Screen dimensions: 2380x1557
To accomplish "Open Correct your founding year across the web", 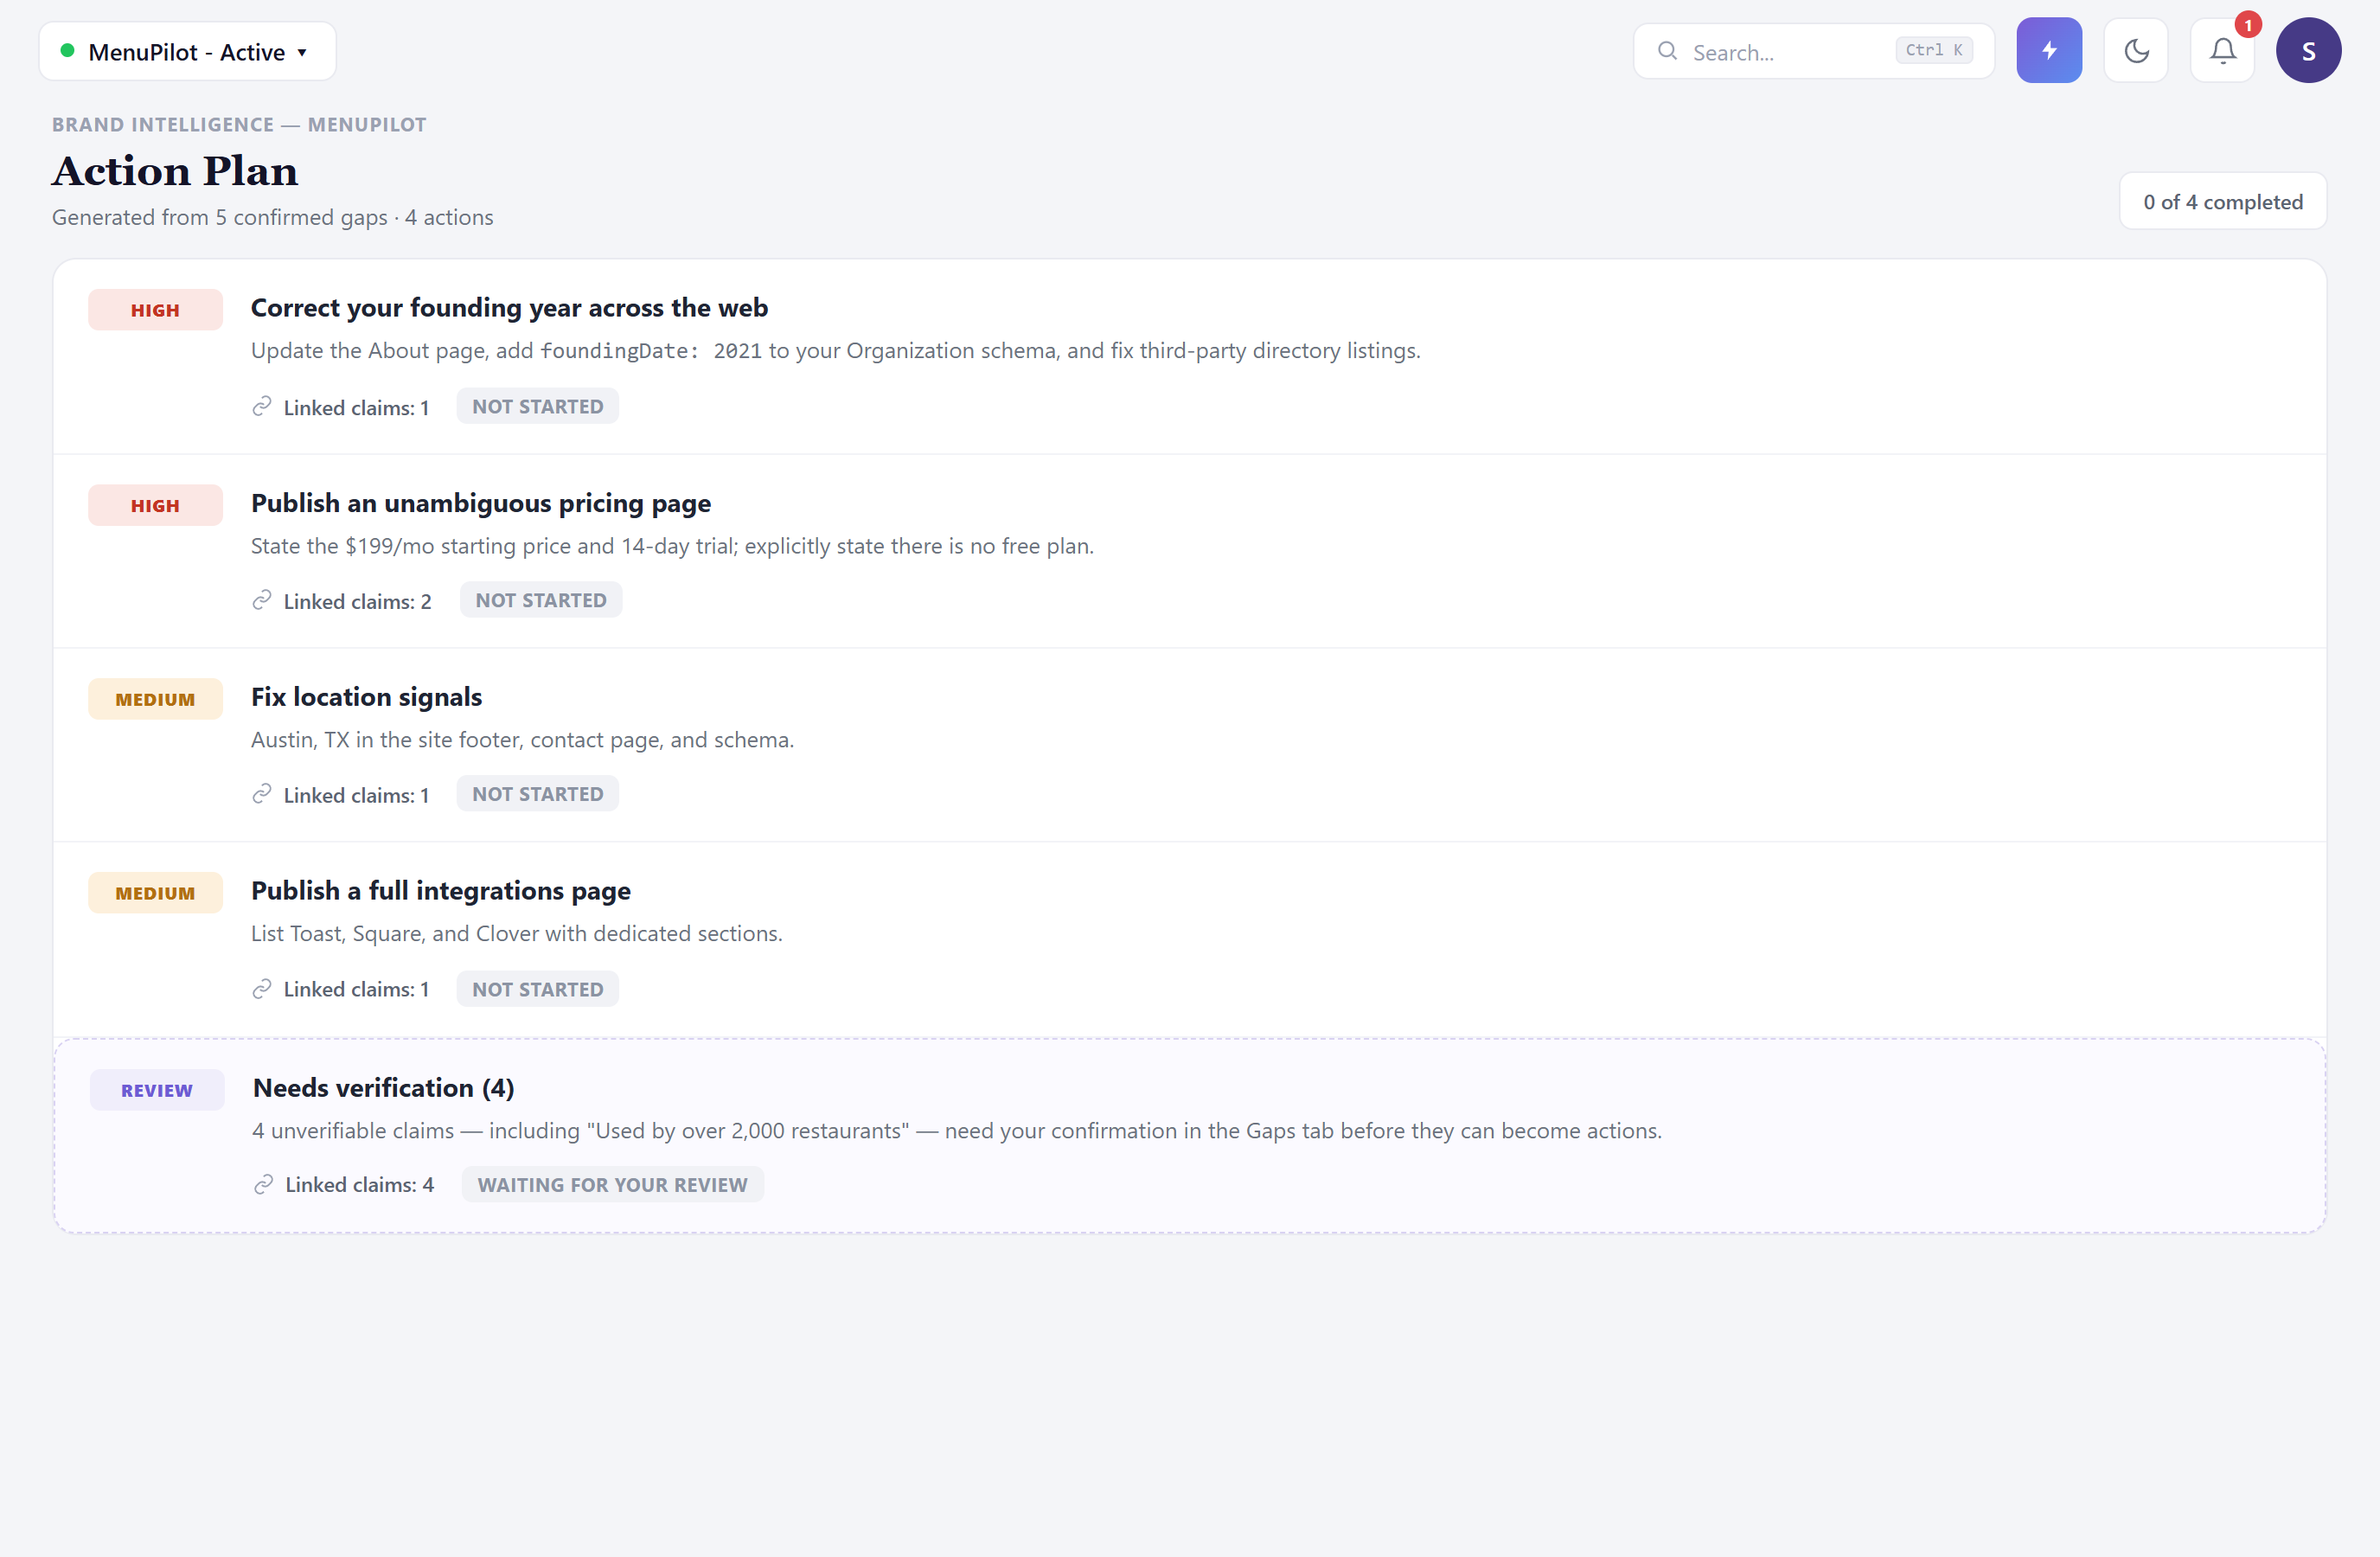I will (x=509, y=308).
